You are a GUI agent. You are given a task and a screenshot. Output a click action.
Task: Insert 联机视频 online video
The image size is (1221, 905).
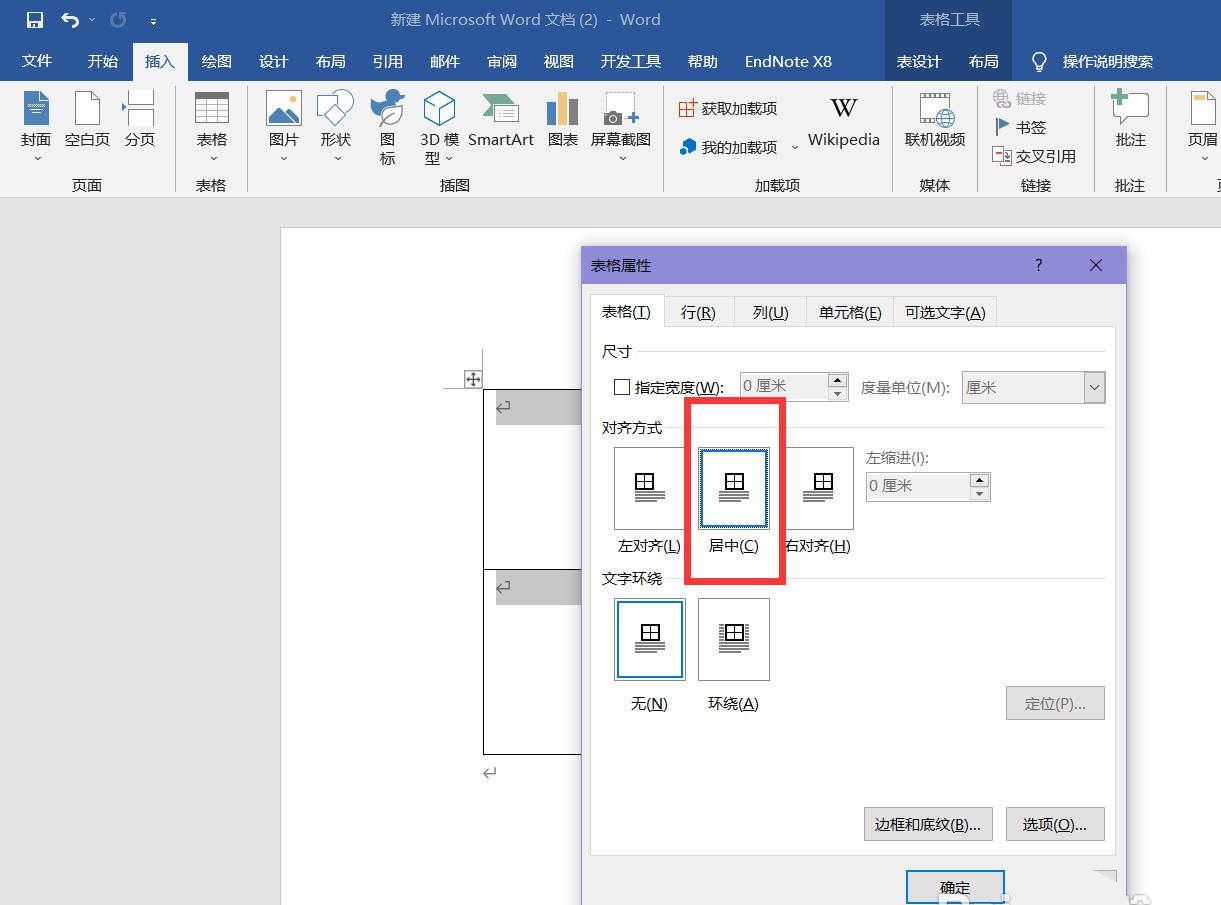[935, 120]
